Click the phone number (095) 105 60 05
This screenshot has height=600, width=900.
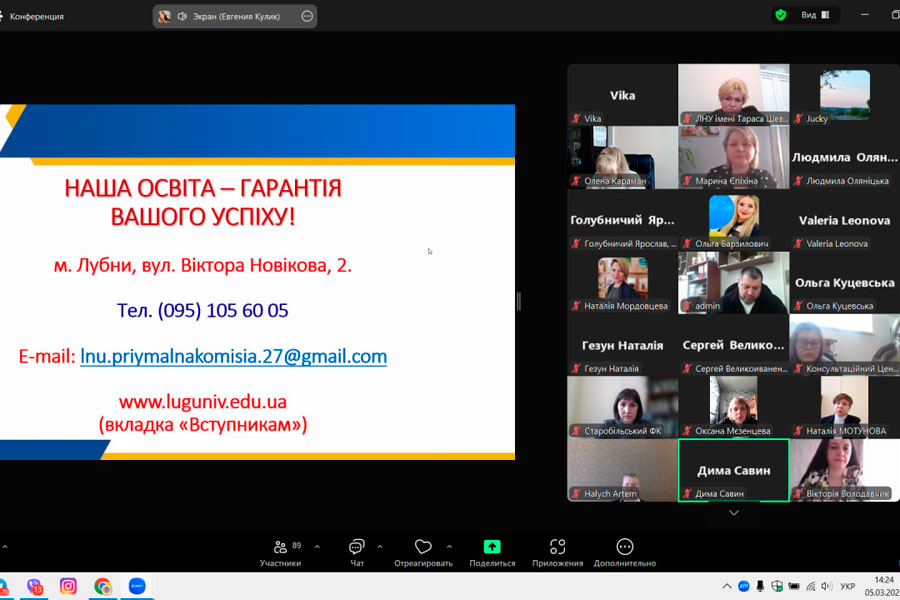pyautogui.click(x=223, y=311)
